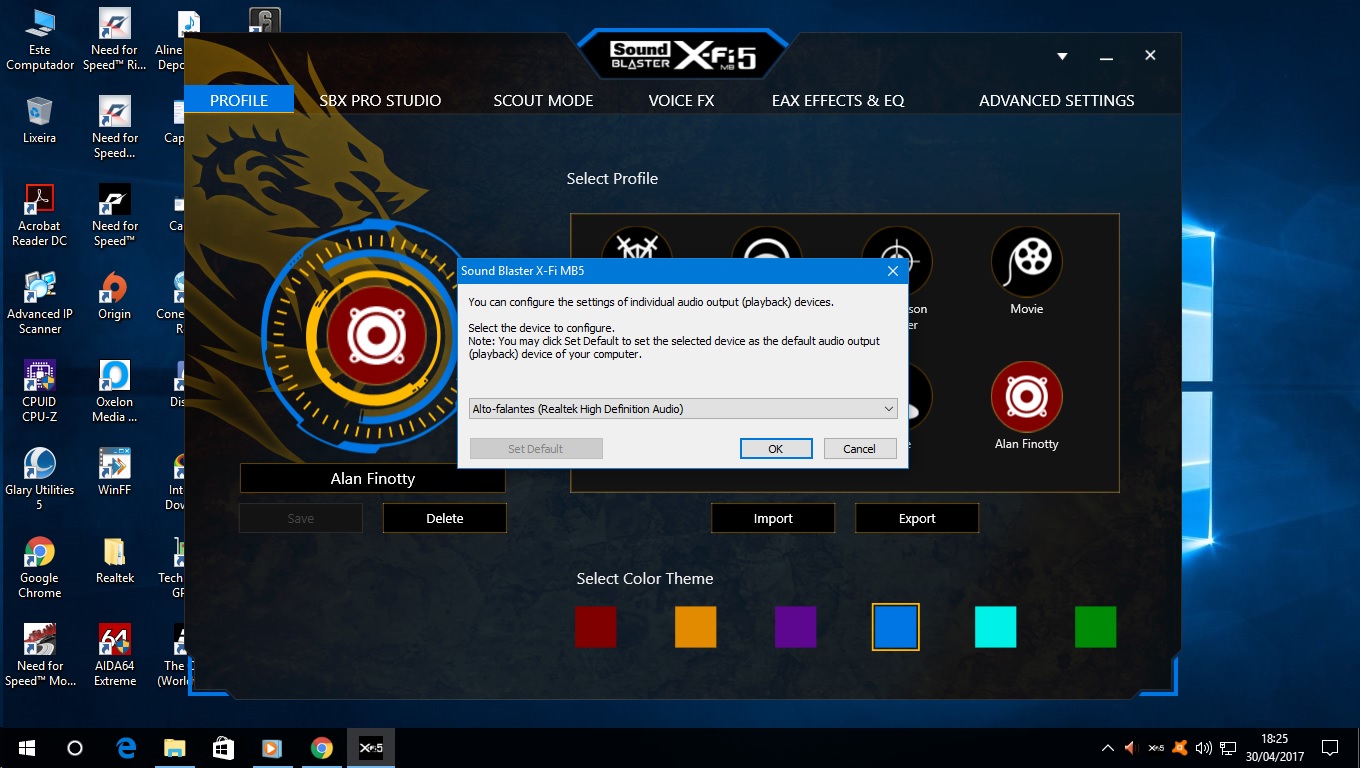Select the Origin desktop icon

115,296
